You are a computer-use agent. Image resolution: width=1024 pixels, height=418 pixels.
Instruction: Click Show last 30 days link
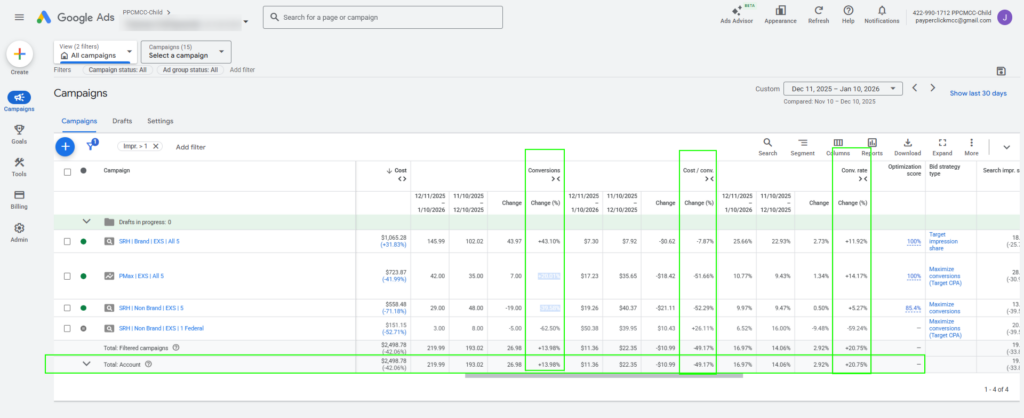pos(977,93)
